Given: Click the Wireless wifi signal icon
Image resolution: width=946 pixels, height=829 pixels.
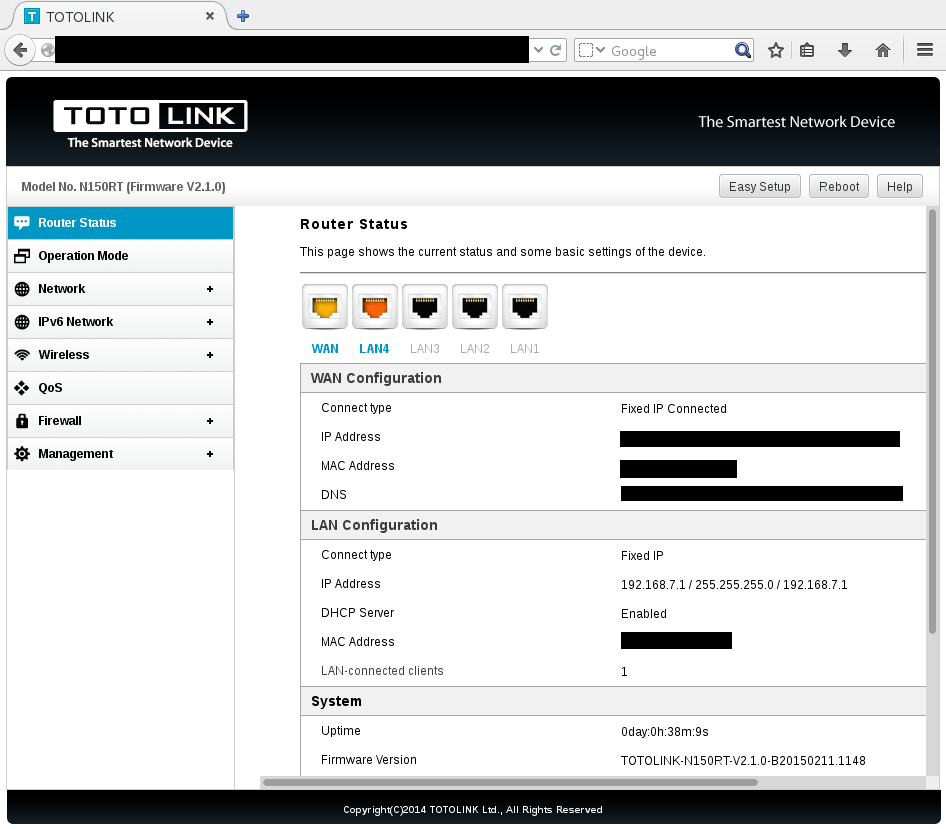Looking at the screenshot, I should point(22,355).
